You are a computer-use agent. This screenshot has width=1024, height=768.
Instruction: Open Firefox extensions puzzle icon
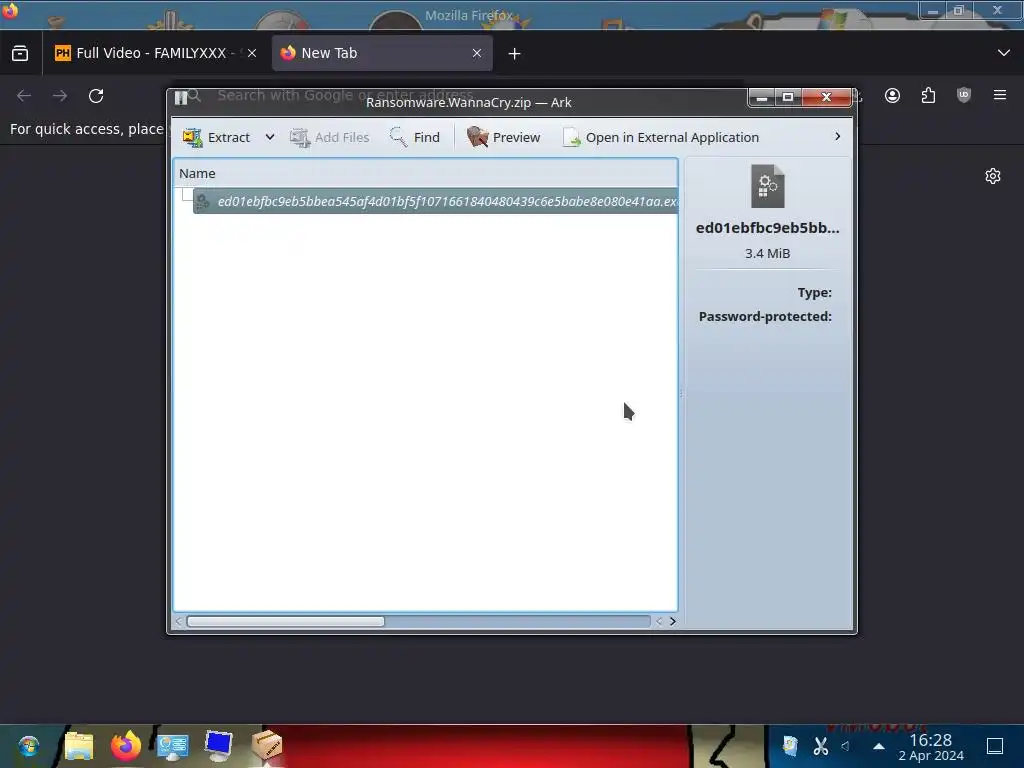[x=928, y=96]
